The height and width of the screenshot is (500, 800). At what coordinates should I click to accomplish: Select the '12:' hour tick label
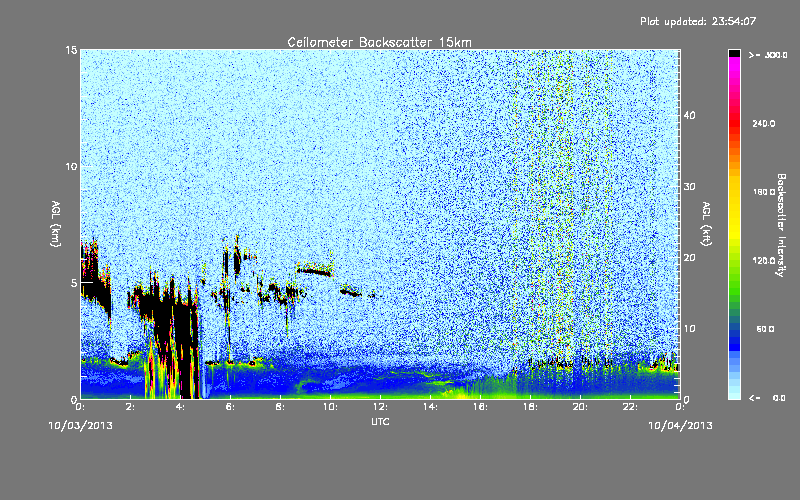pyautogui.click(x=381, y=407)
